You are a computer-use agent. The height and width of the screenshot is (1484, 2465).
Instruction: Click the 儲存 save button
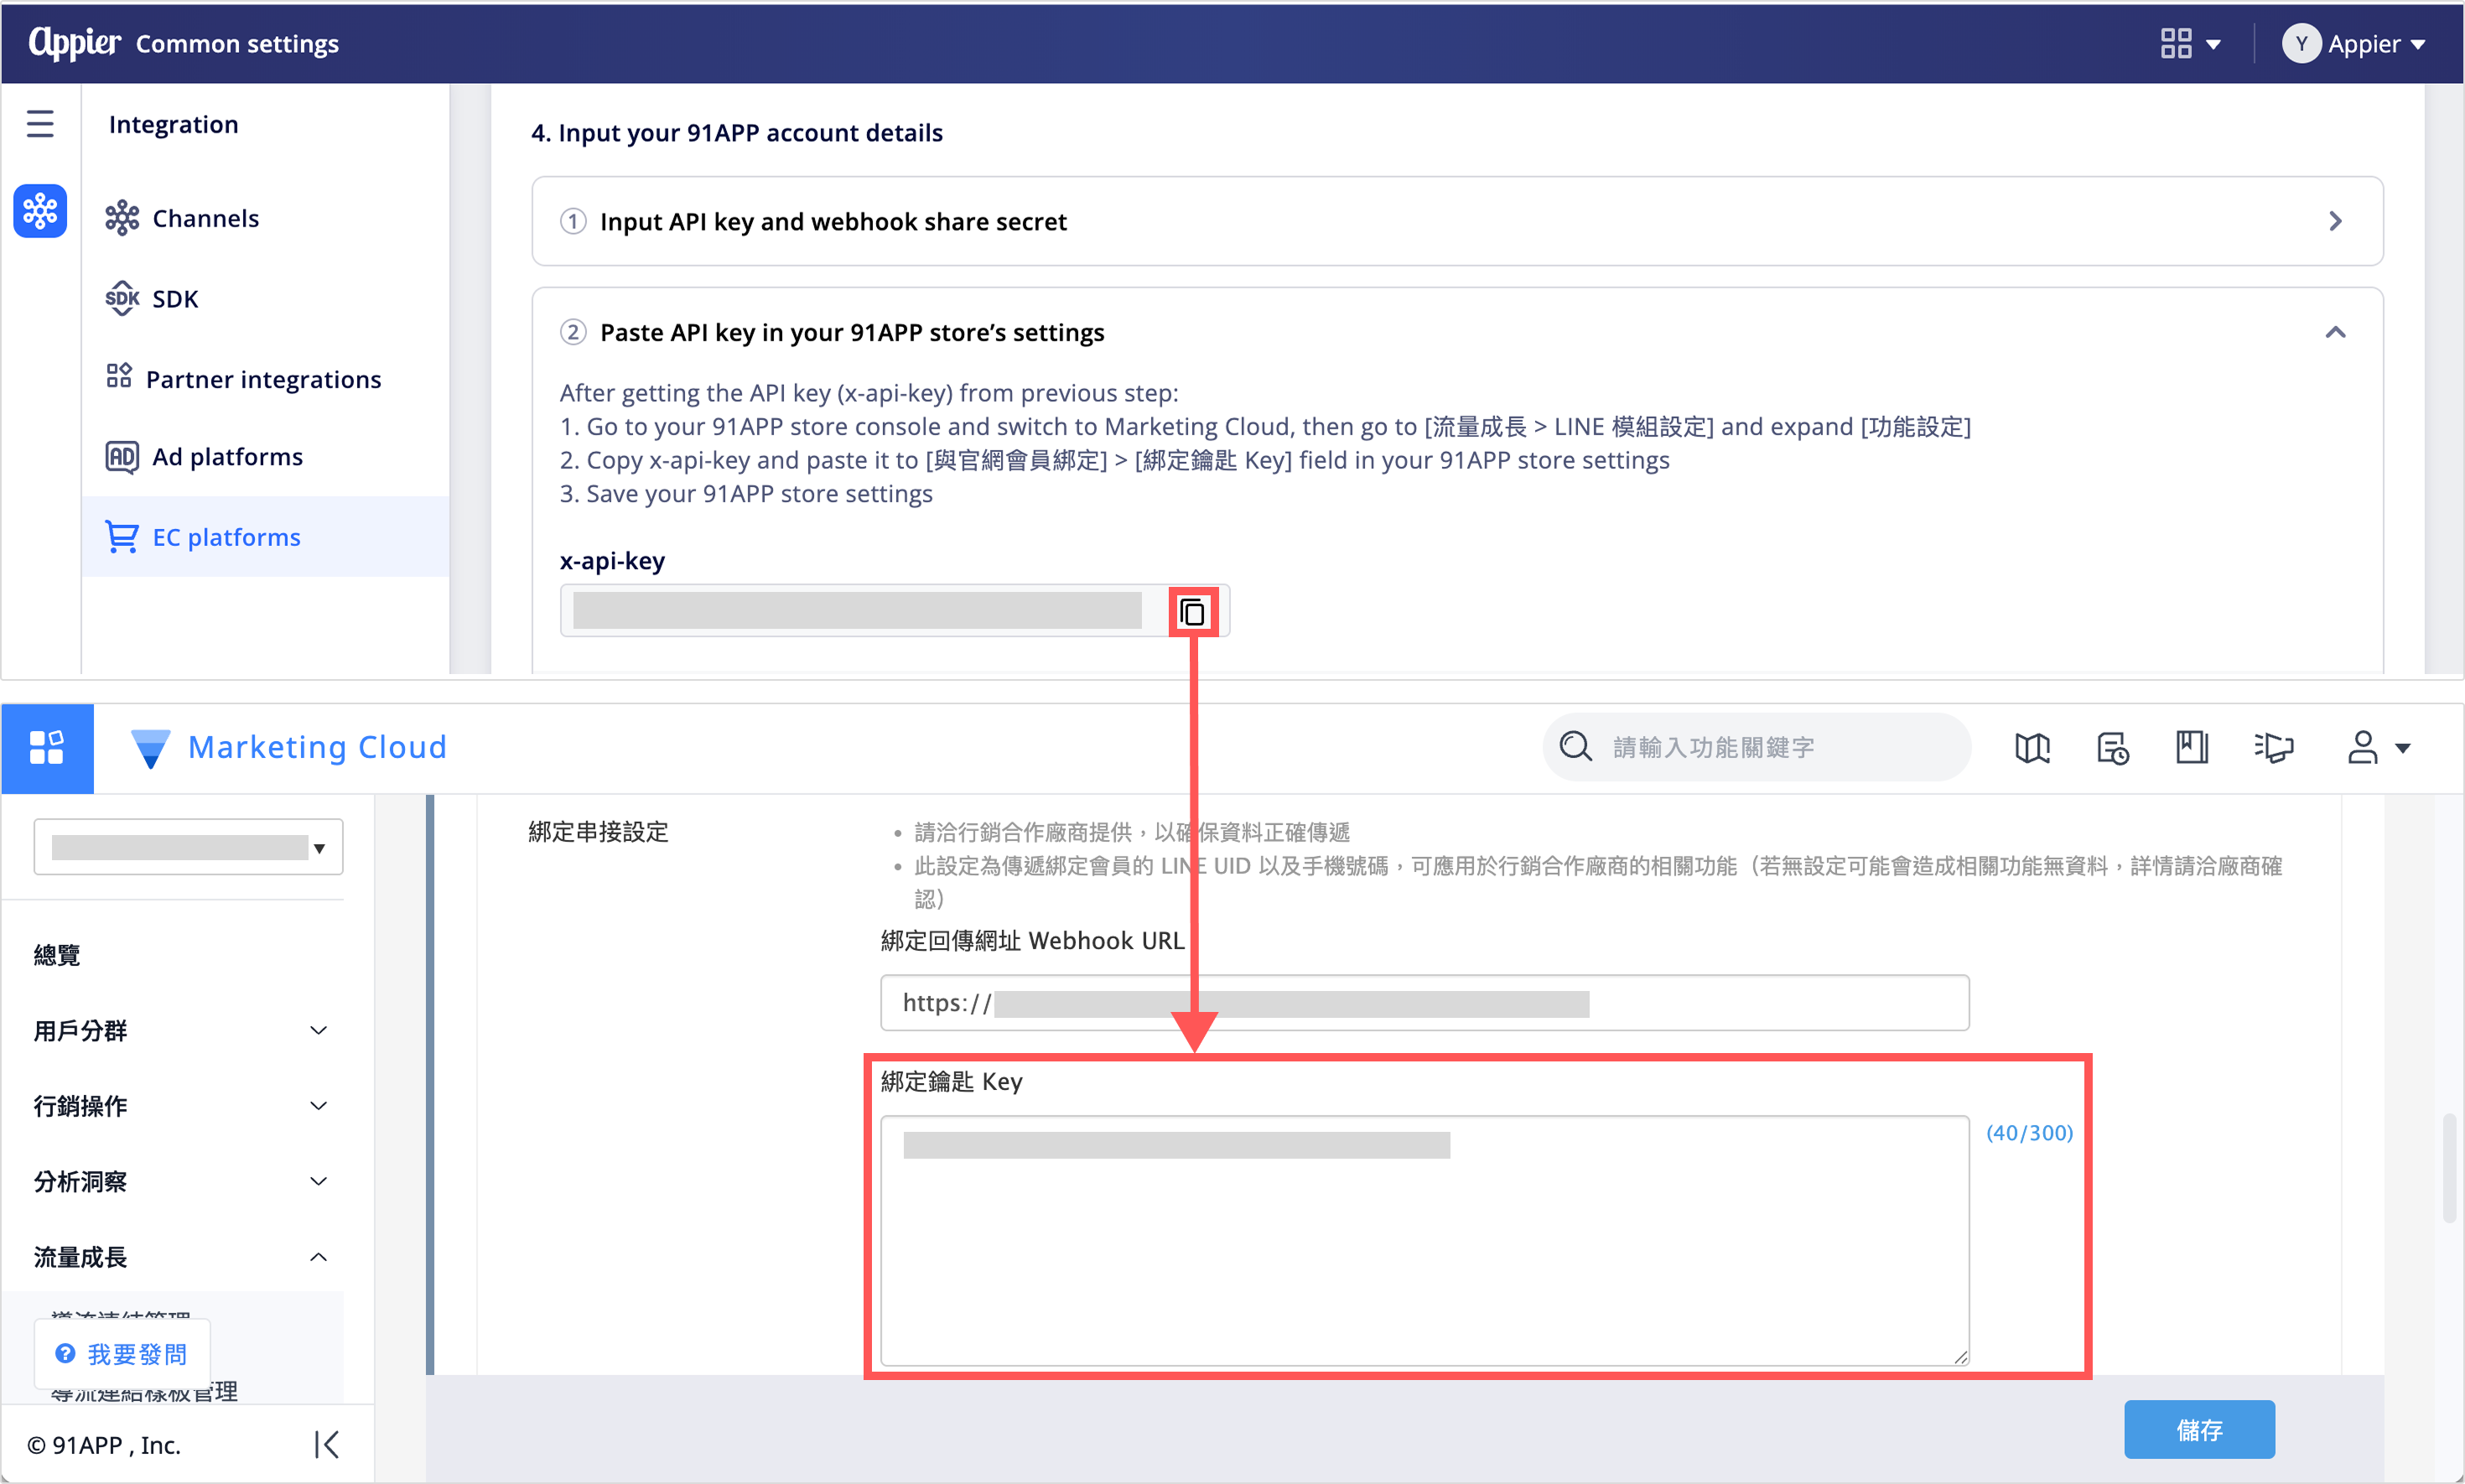pyautogui.click(x=2198, y=1430)
